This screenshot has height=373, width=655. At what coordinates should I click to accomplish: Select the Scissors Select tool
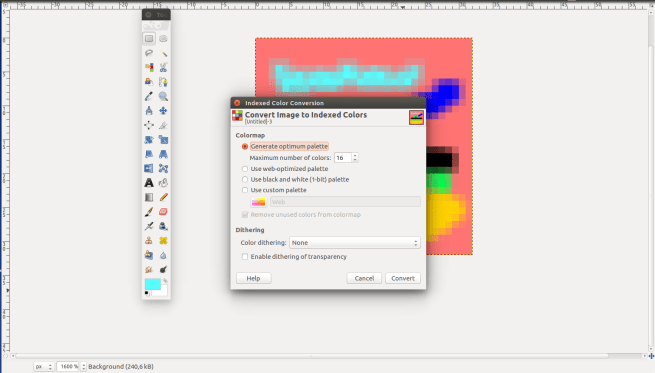click(163, 67)
